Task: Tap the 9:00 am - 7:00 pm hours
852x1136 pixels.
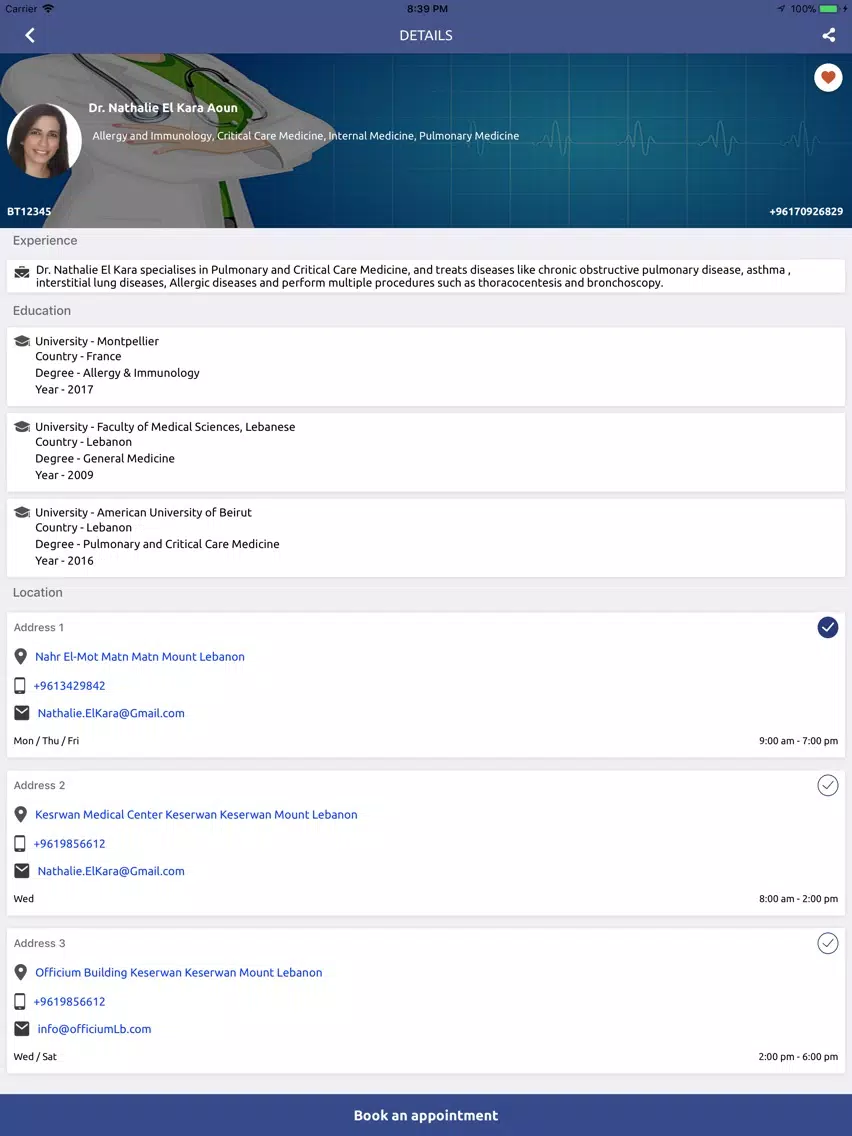Action: (798, 740)
